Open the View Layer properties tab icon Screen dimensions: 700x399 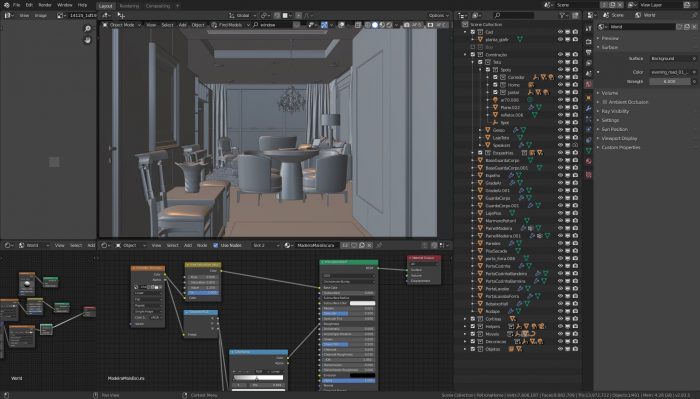(x=588, y=63)
